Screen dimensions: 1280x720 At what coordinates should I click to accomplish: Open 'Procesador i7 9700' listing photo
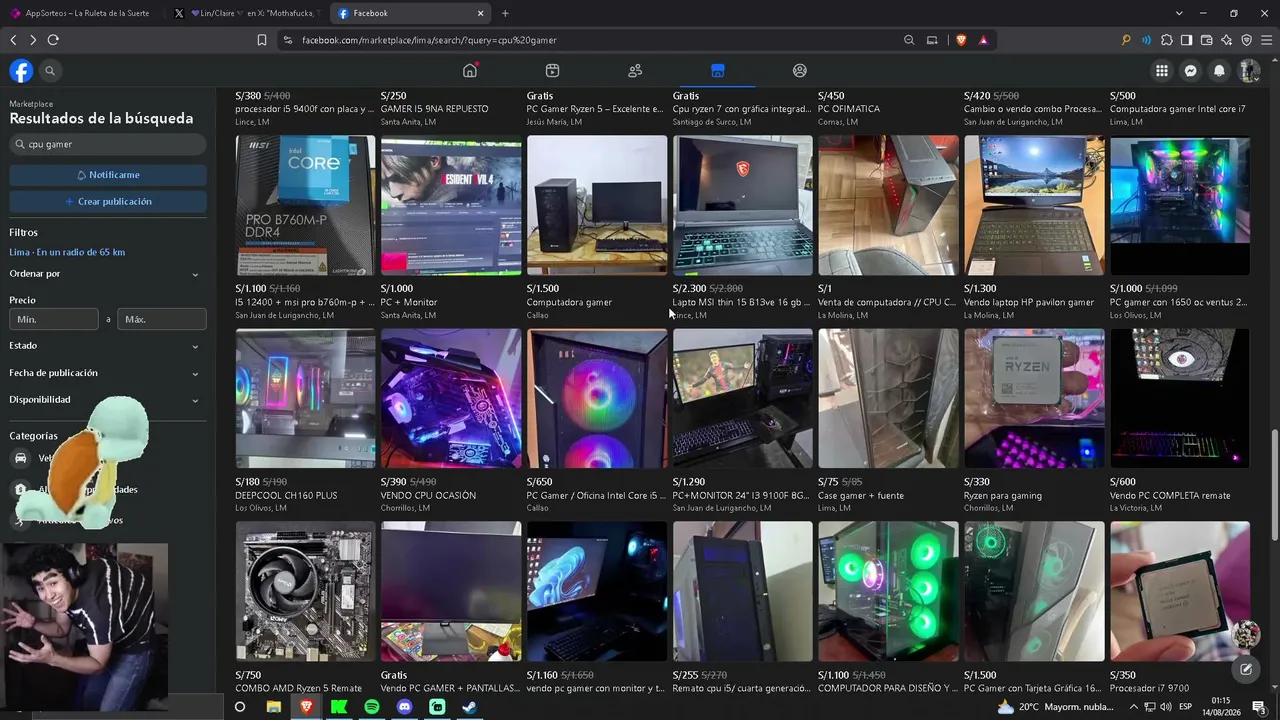[1180, 591]
